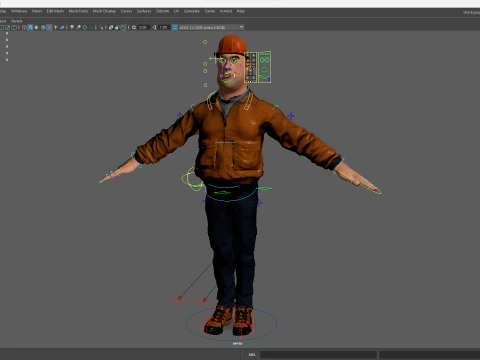Toggle the safe action overlay icon

(7, 27)
